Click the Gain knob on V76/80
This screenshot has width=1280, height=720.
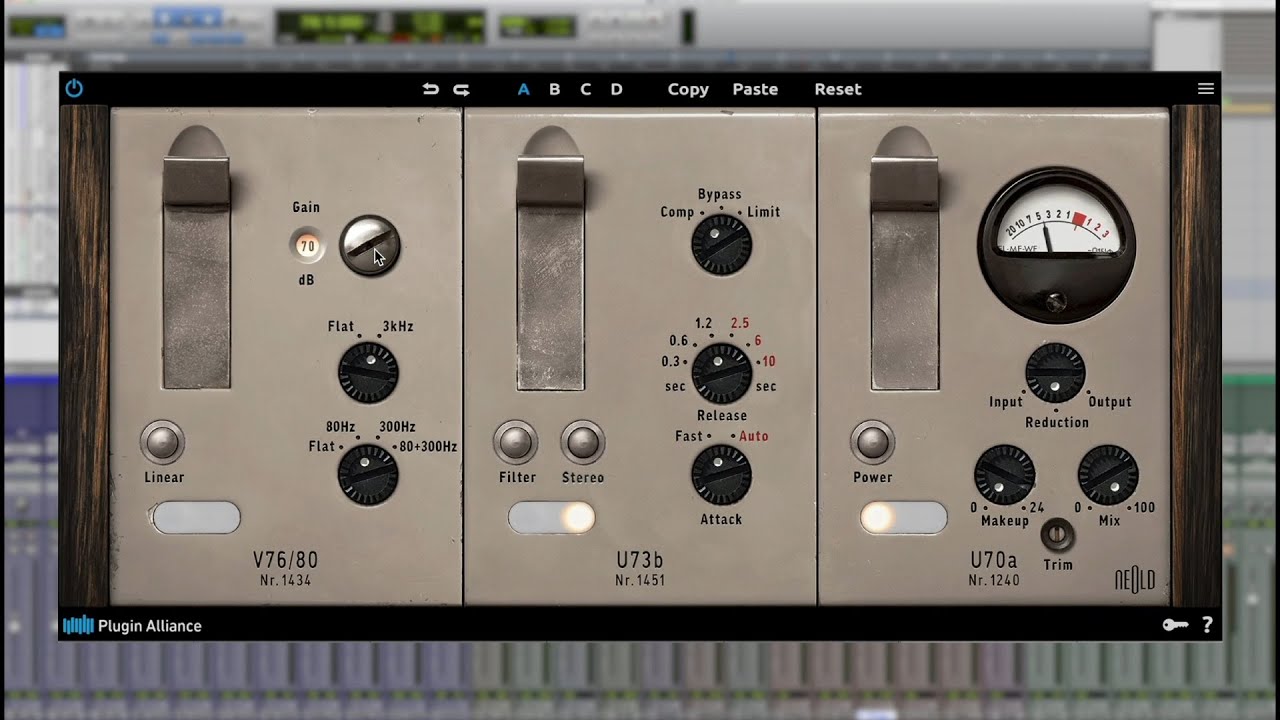369,245
